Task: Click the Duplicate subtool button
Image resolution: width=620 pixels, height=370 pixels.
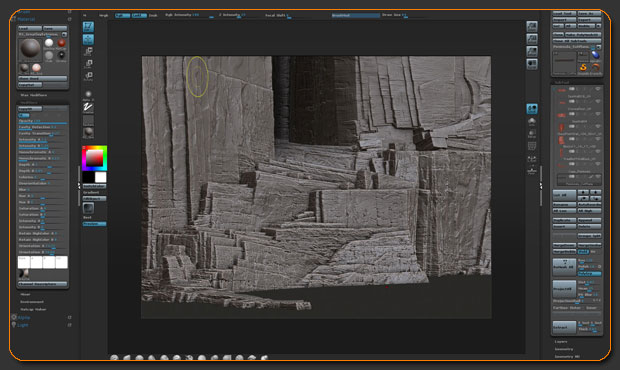Action: (x=564, y=220)
